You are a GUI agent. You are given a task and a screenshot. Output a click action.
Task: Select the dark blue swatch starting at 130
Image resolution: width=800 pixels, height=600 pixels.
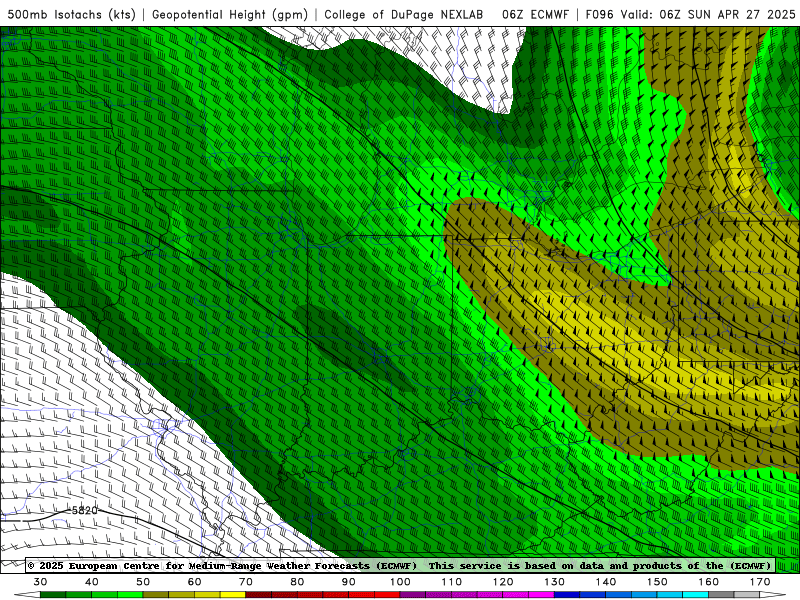coord(567,594)
